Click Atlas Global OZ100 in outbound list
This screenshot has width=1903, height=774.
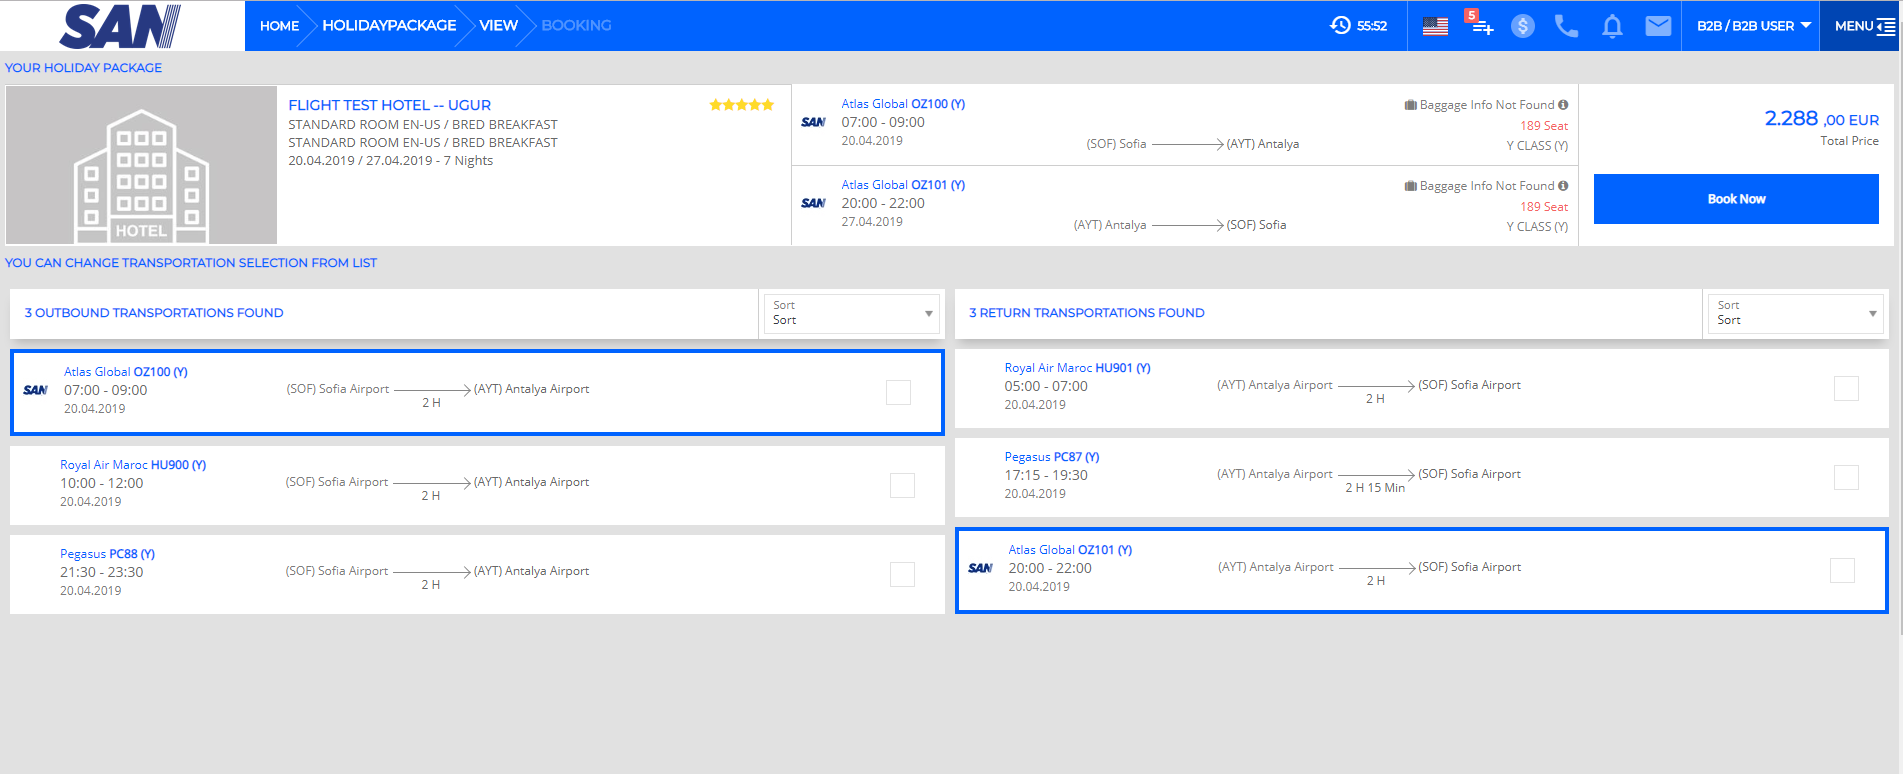point(126,372)
